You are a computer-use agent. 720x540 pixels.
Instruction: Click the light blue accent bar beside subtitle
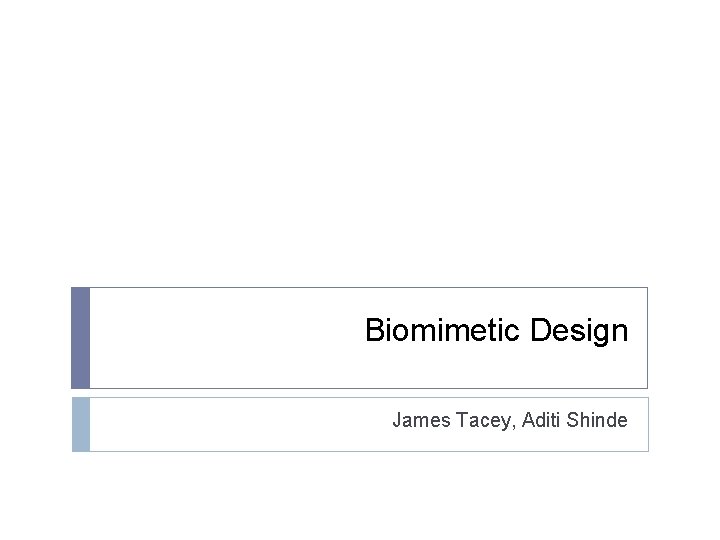[x=80, y=424]
